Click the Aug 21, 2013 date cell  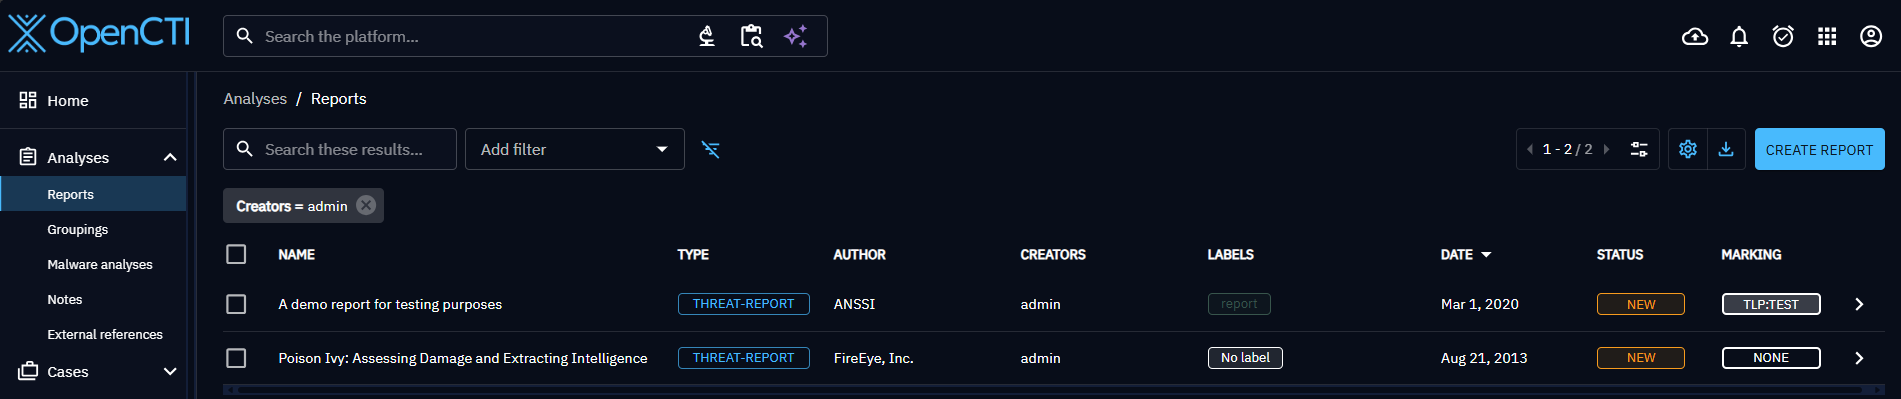pos(1484,358)
